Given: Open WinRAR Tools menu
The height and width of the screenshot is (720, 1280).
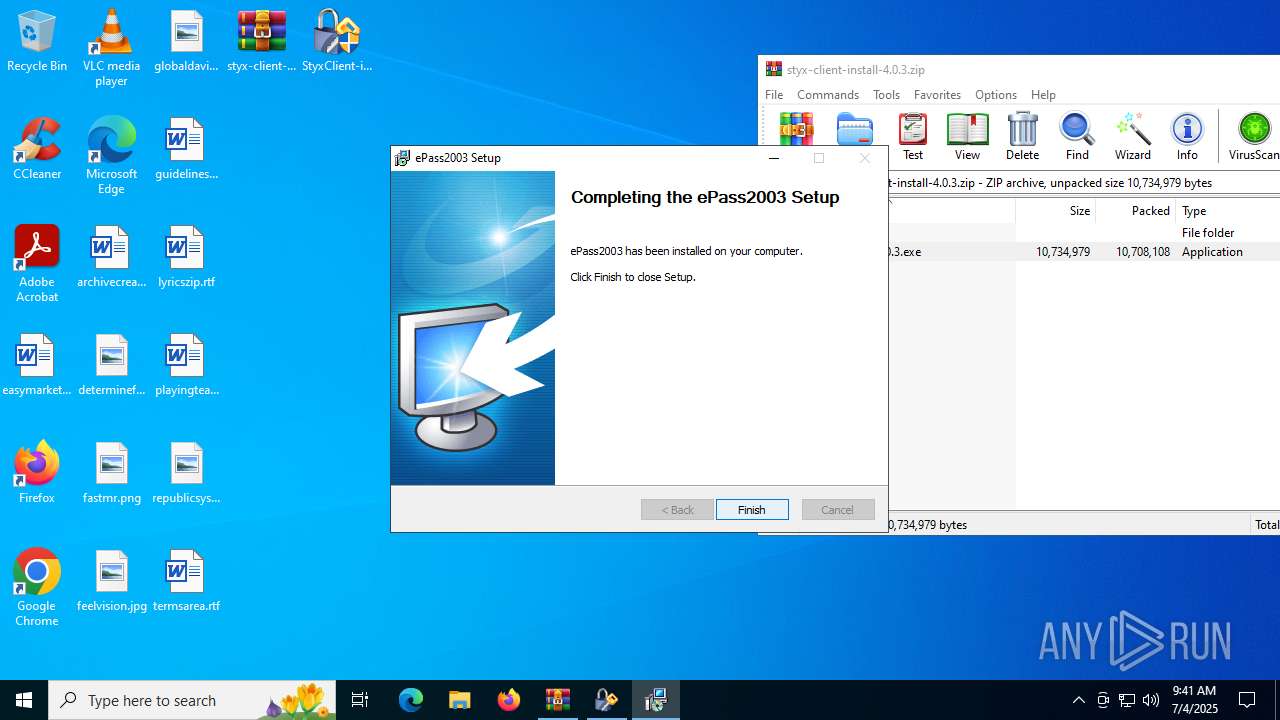Looking at the screenshot, I should coord(886,94).
